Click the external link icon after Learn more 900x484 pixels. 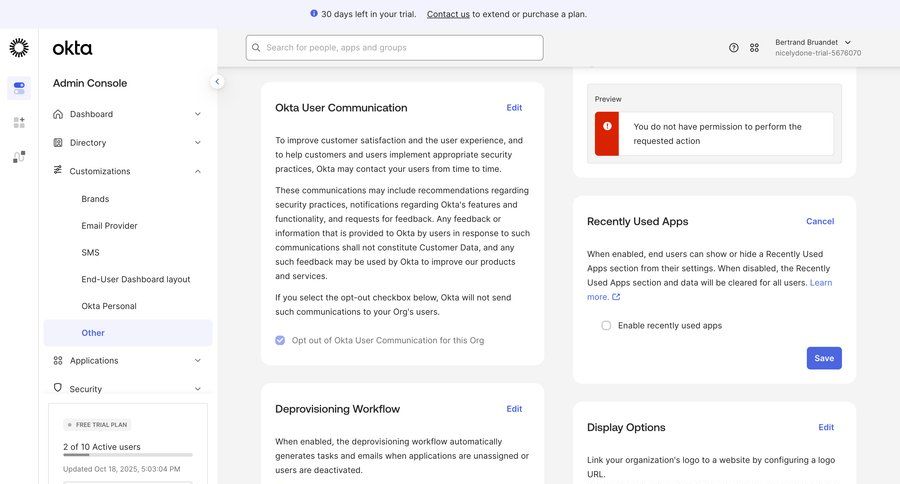point(616,297)
